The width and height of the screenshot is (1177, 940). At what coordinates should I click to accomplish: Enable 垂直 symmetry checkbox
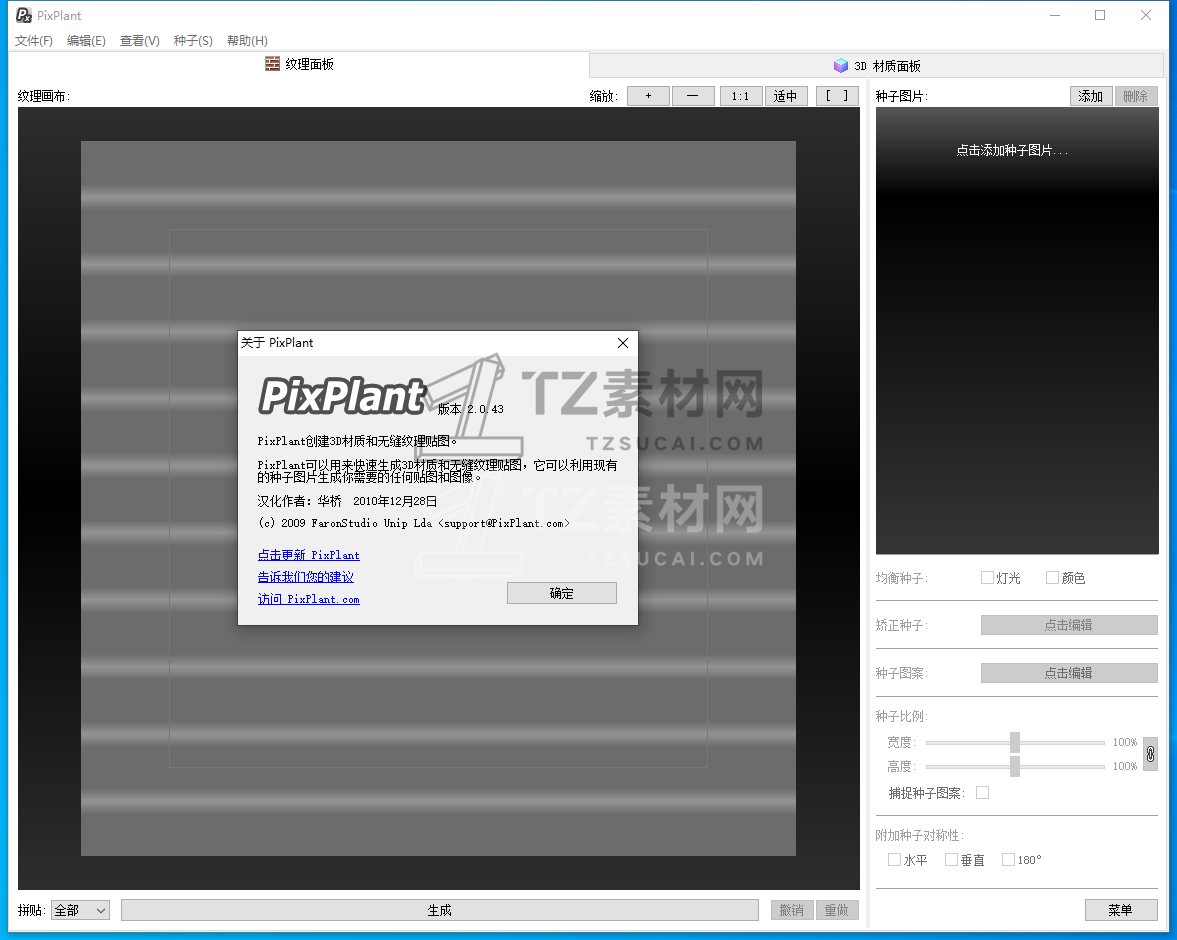pos(951,860)
